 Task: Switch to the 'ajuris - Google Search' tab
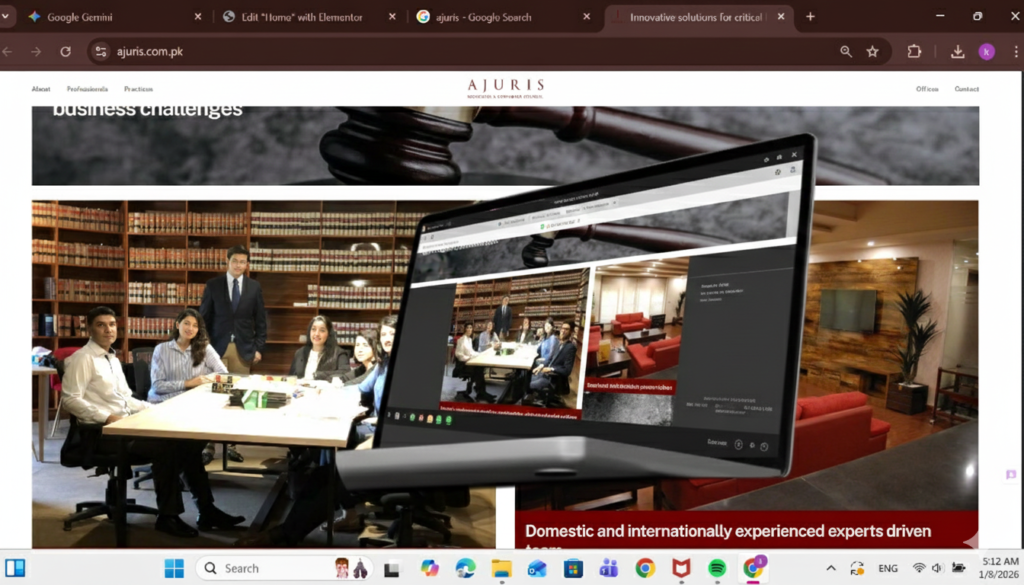click(490, 17)
